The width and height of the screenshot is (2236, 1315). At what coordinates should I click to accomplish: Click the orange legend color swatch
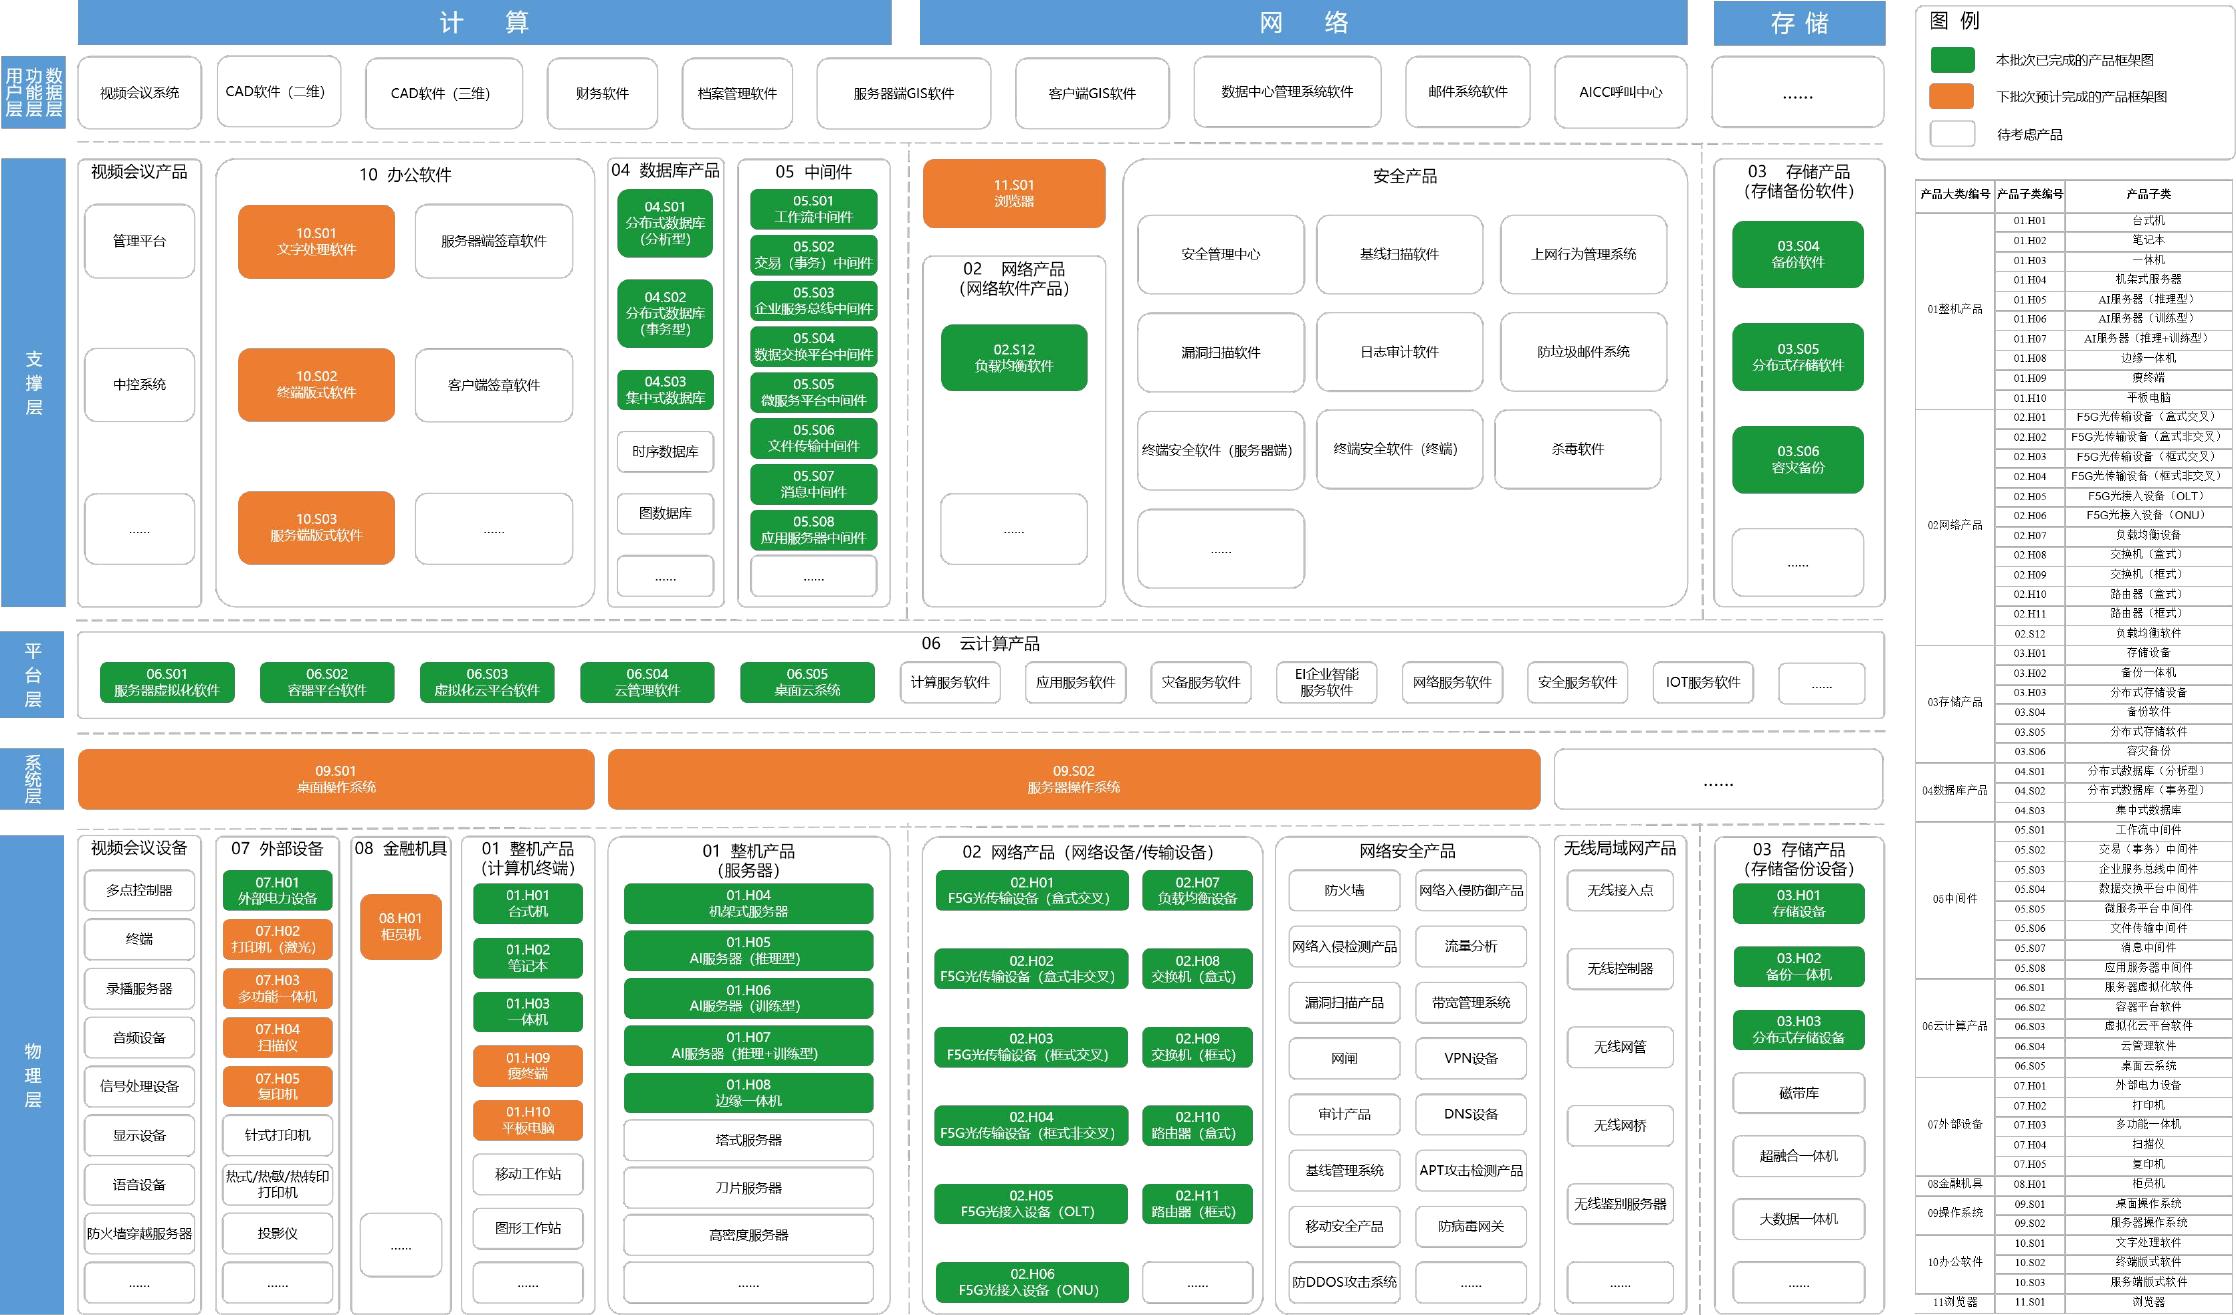[x=1952, y=96]
